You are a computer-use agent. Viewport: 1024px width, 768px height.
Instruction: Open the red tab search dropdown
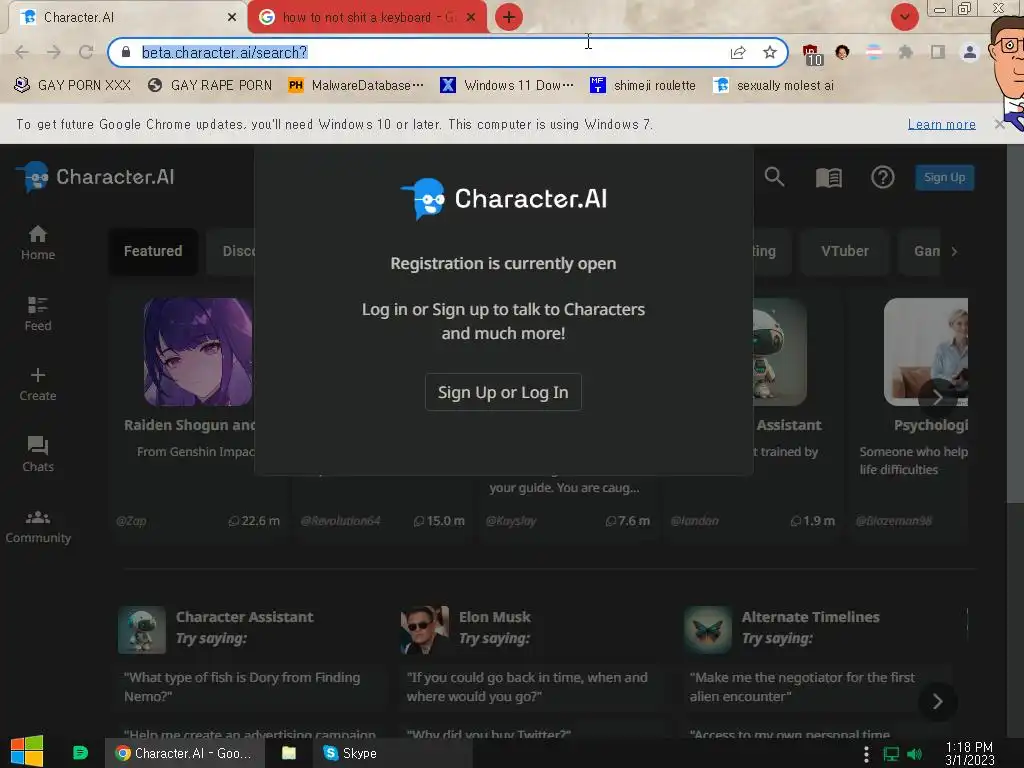tap(904, 17)
